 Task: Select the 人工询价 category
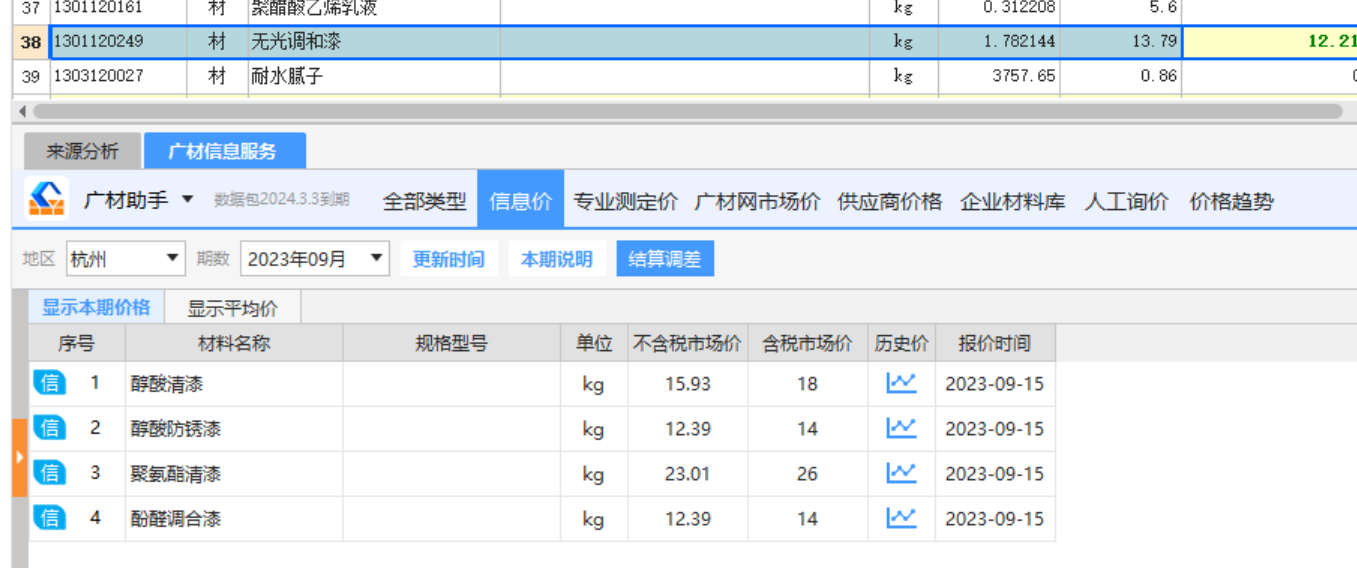(x=1126, y=201)
